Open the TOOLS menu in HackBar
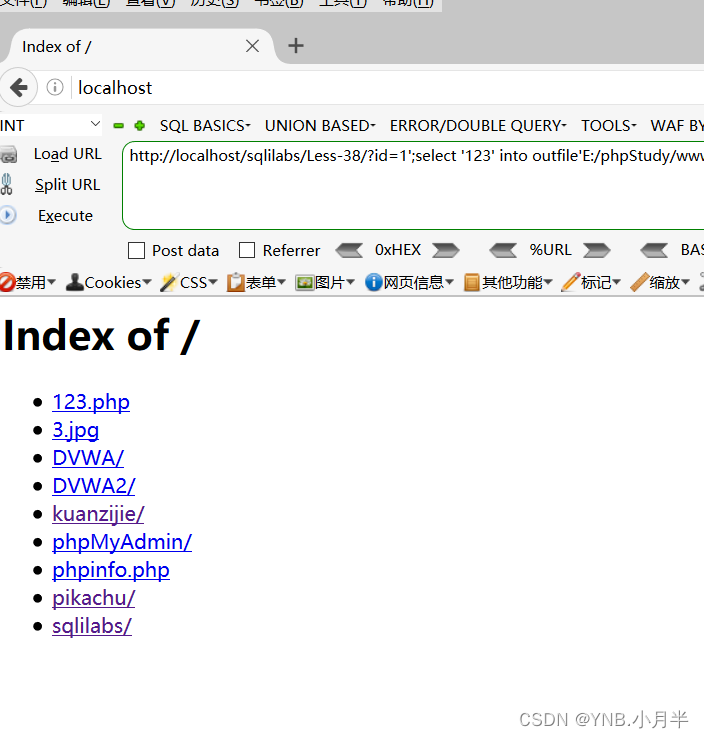Screen dimensions: 704x738 click(x=608, y=126)
